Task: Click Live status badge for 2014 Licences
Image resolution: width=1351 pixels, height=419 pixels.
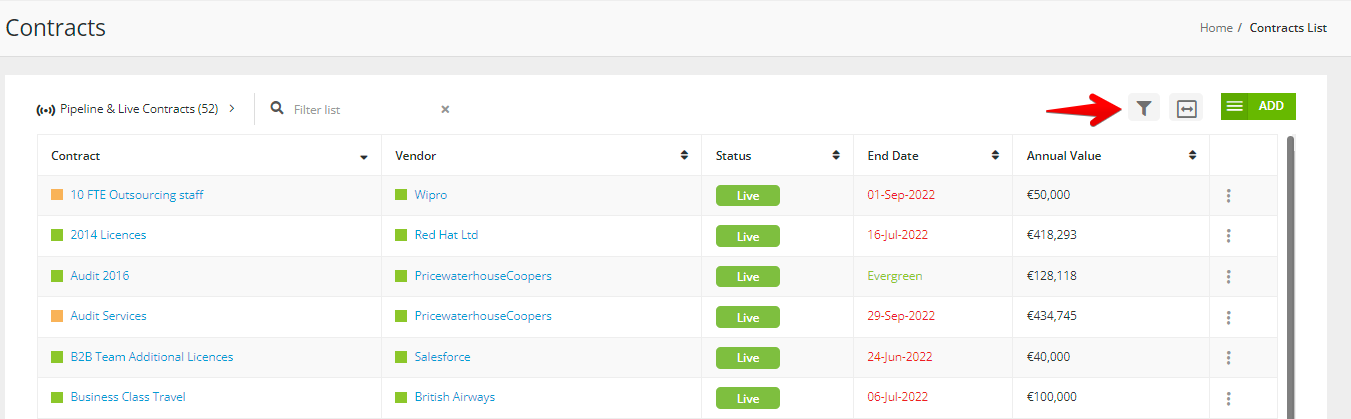Action: 748,236
